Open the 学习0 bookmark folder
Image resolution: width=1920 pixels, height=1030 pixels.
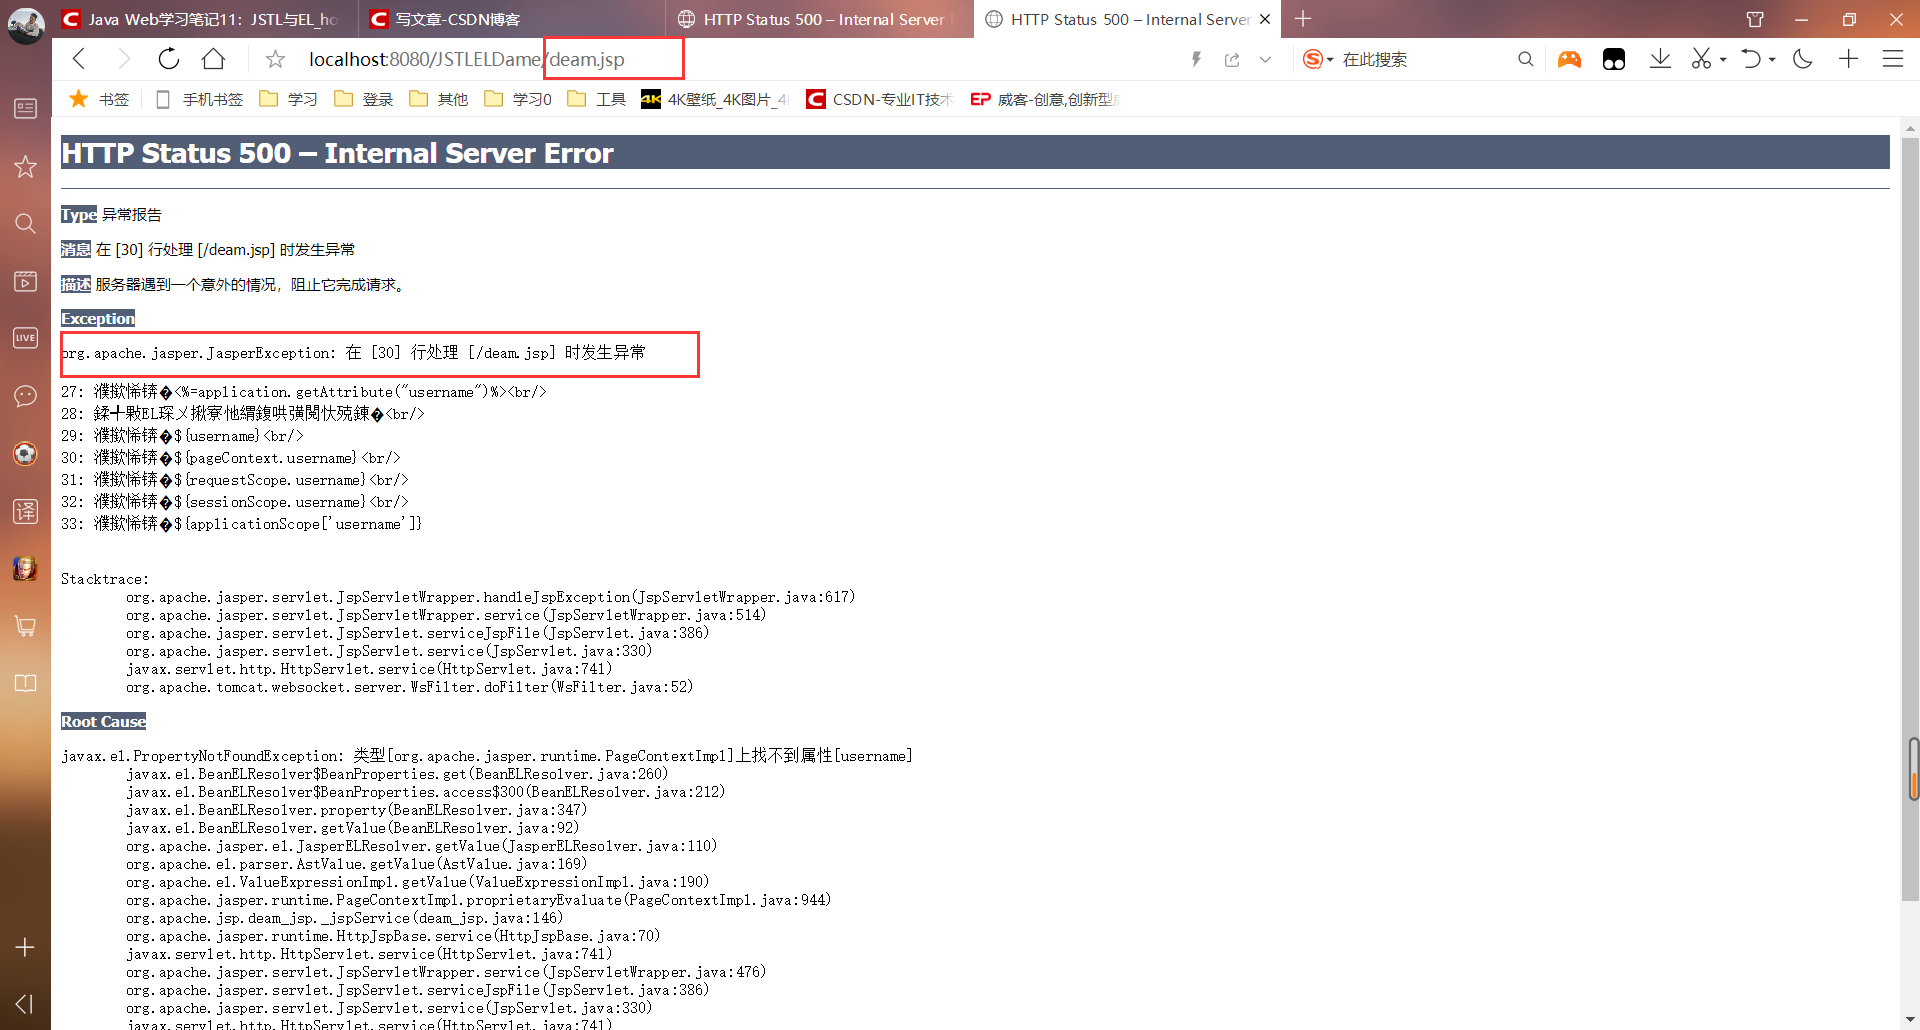click(x=517, y=99)
